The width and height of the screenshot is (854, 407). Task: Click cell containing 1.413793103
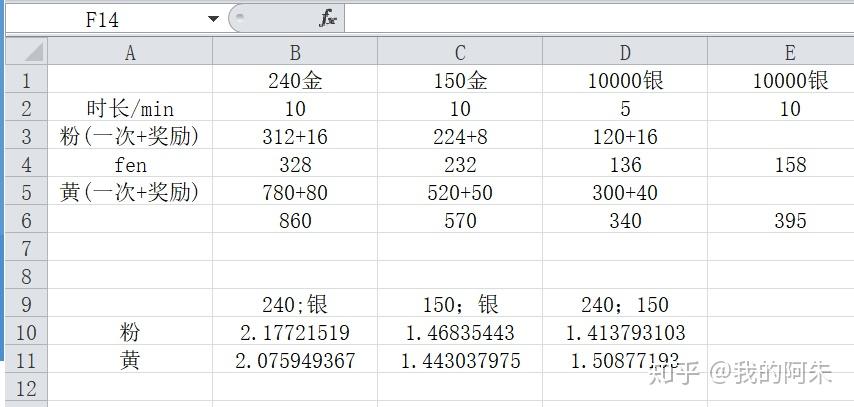coord(625,332)
